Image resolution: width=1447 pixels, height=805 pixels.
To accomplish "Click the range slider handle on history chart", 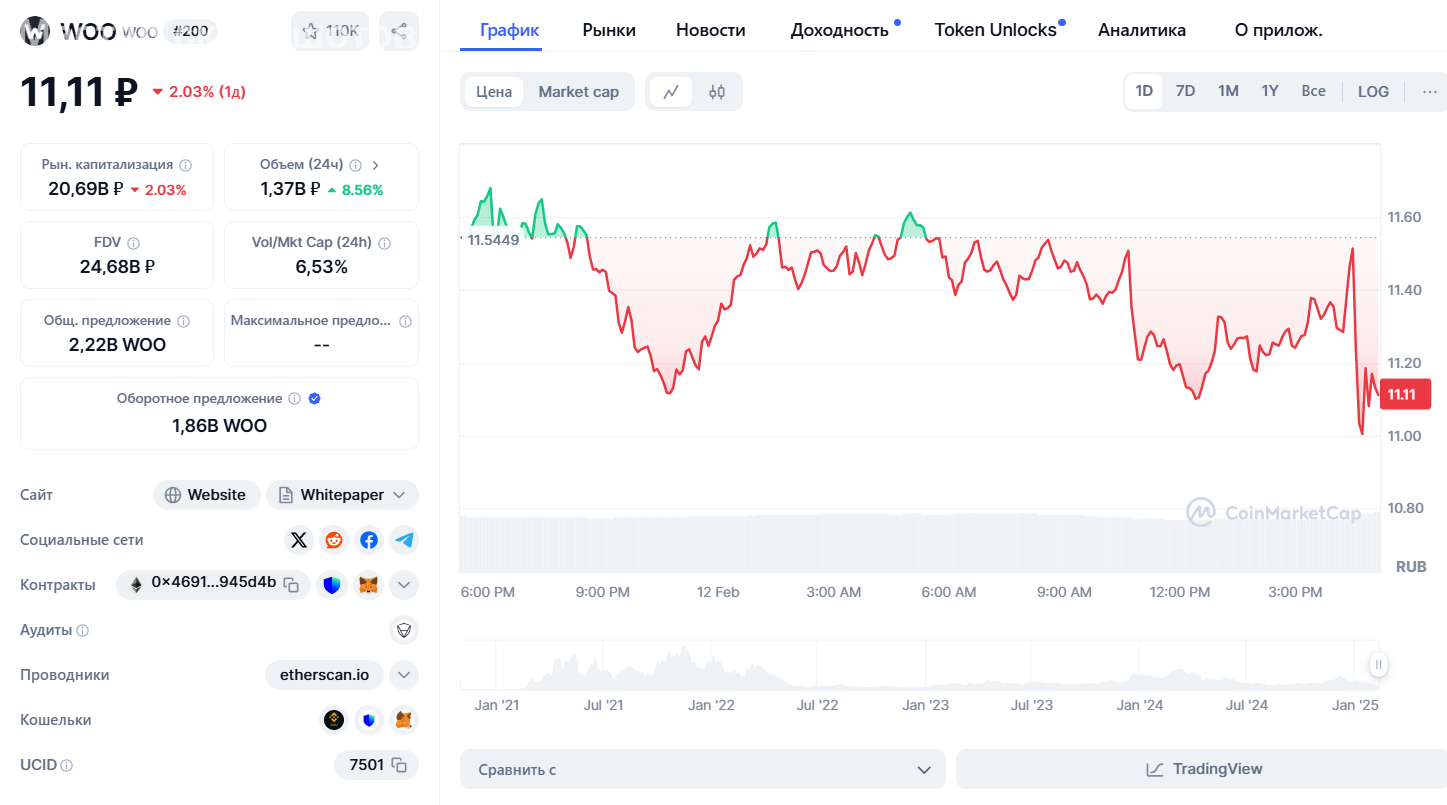I will coord(1379,664).
